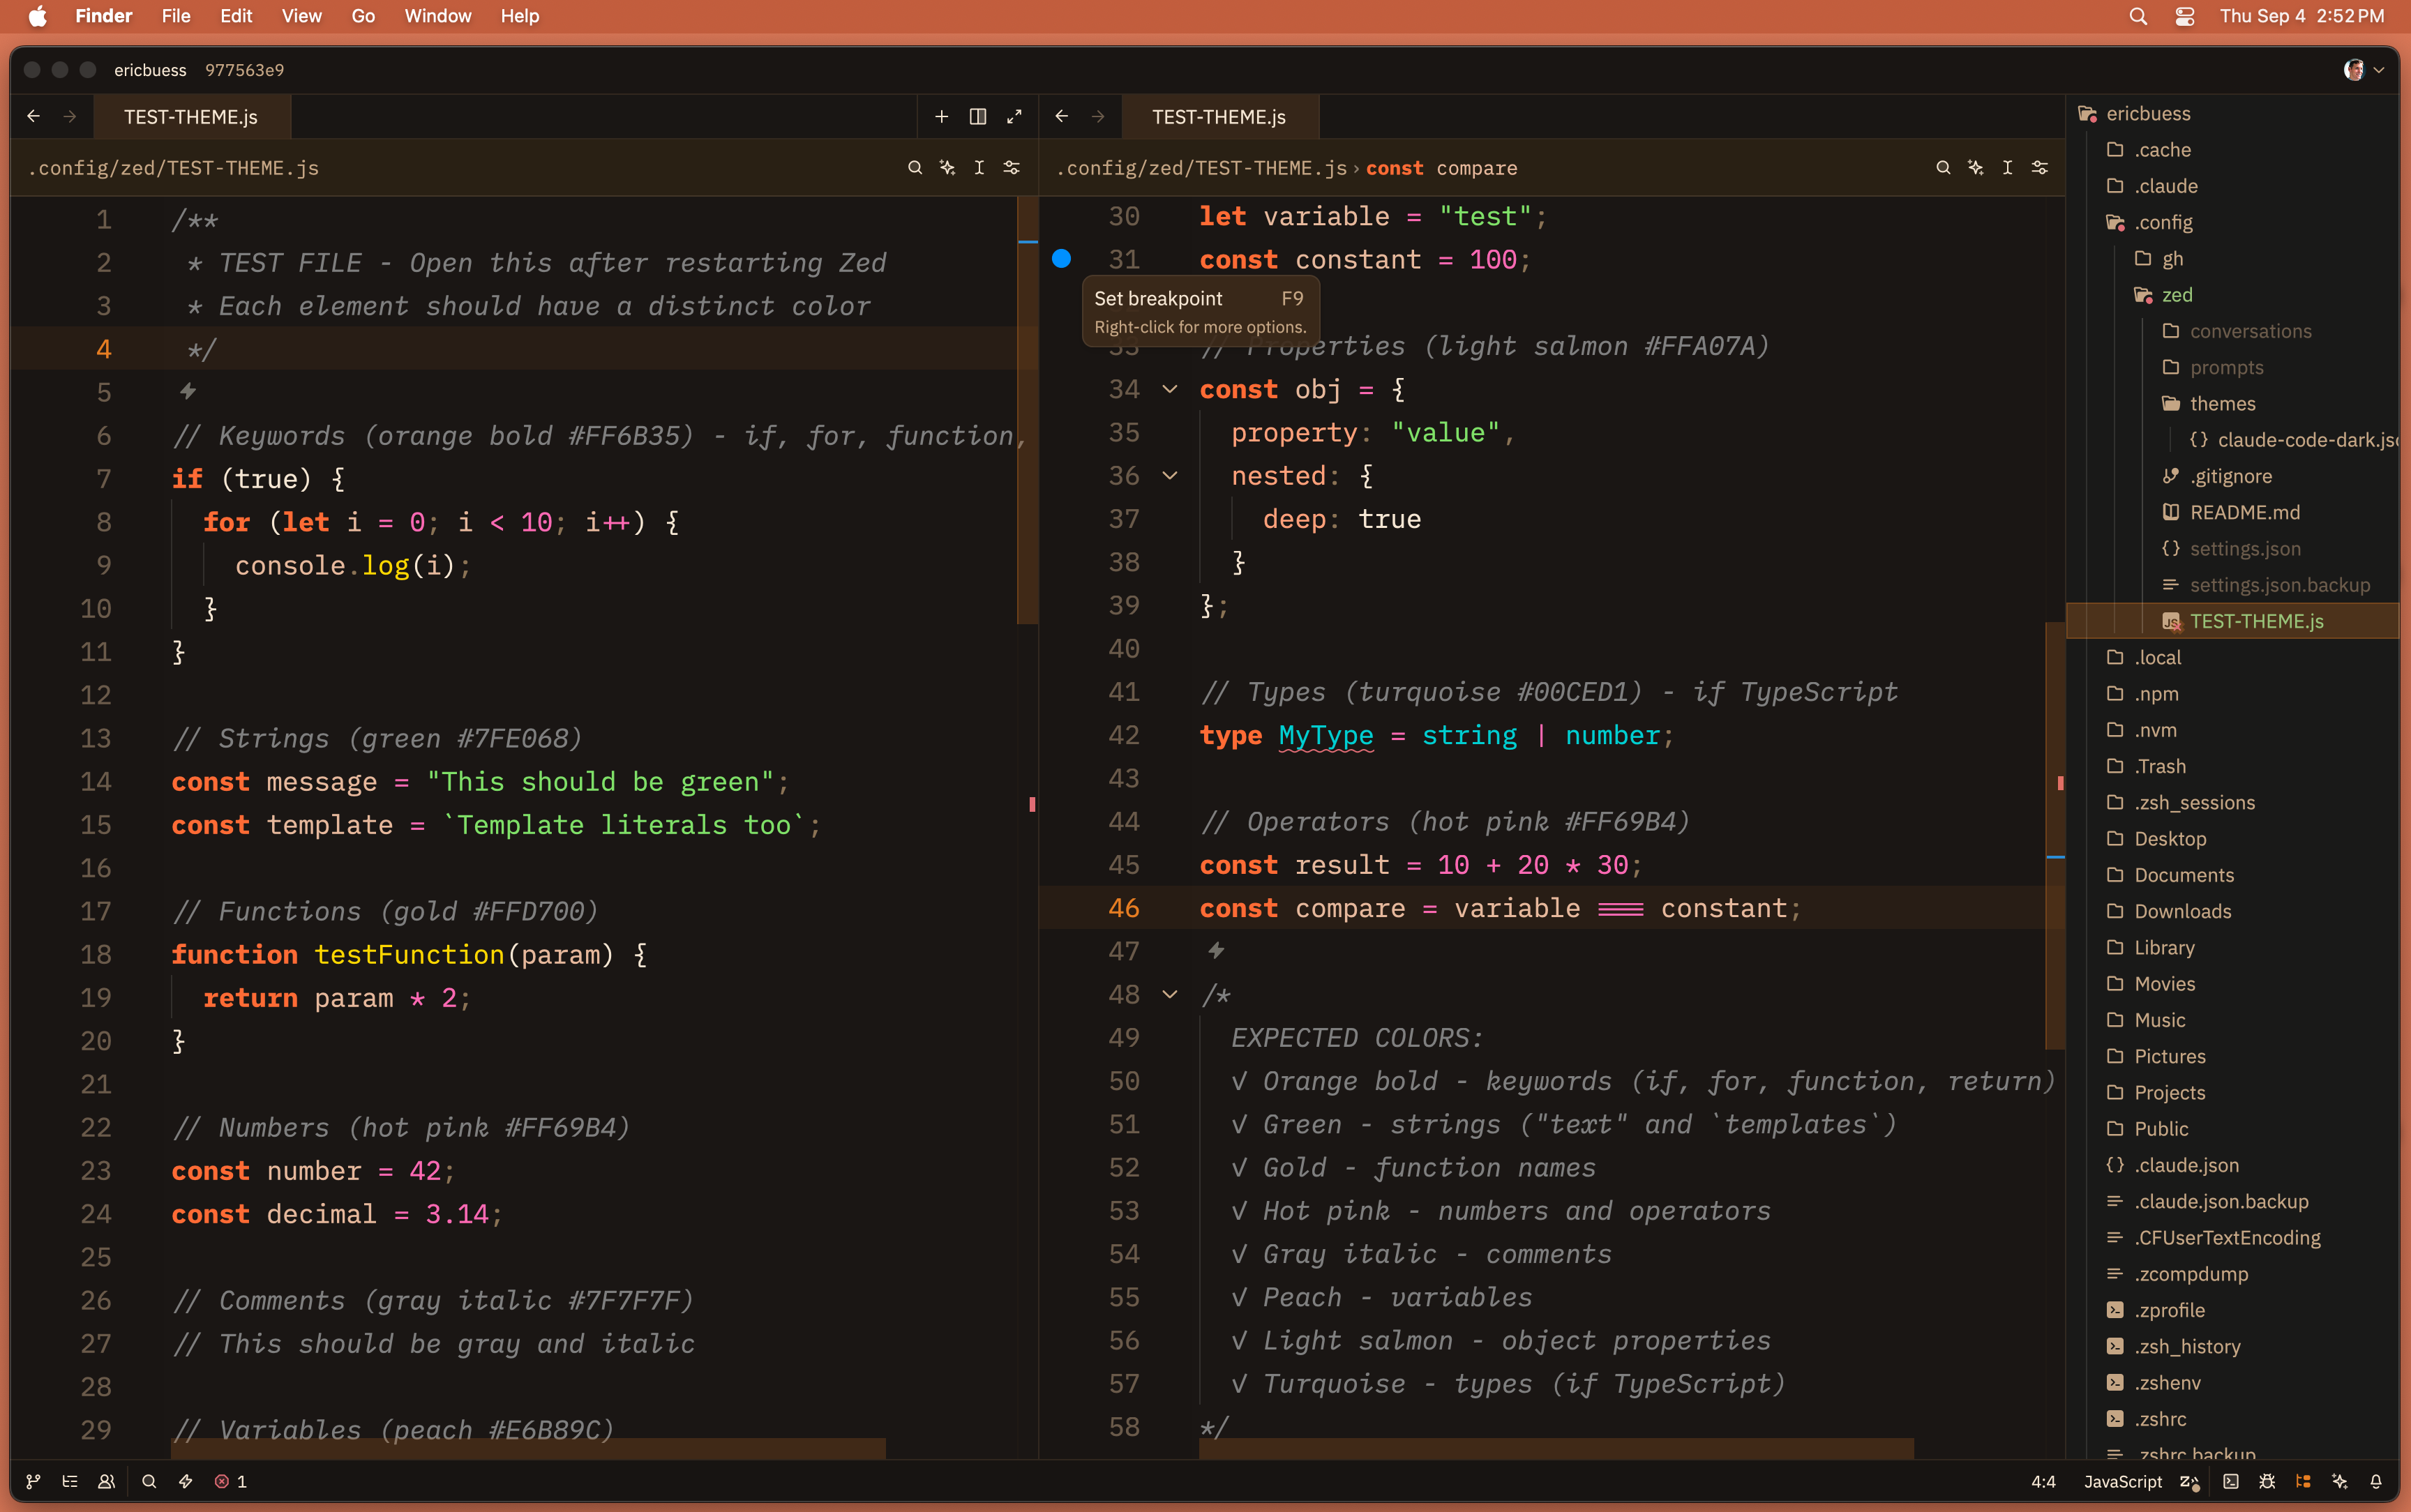Click the 977563e9 branch label
Screen dimensions: 2411x1512
(244, 70)
